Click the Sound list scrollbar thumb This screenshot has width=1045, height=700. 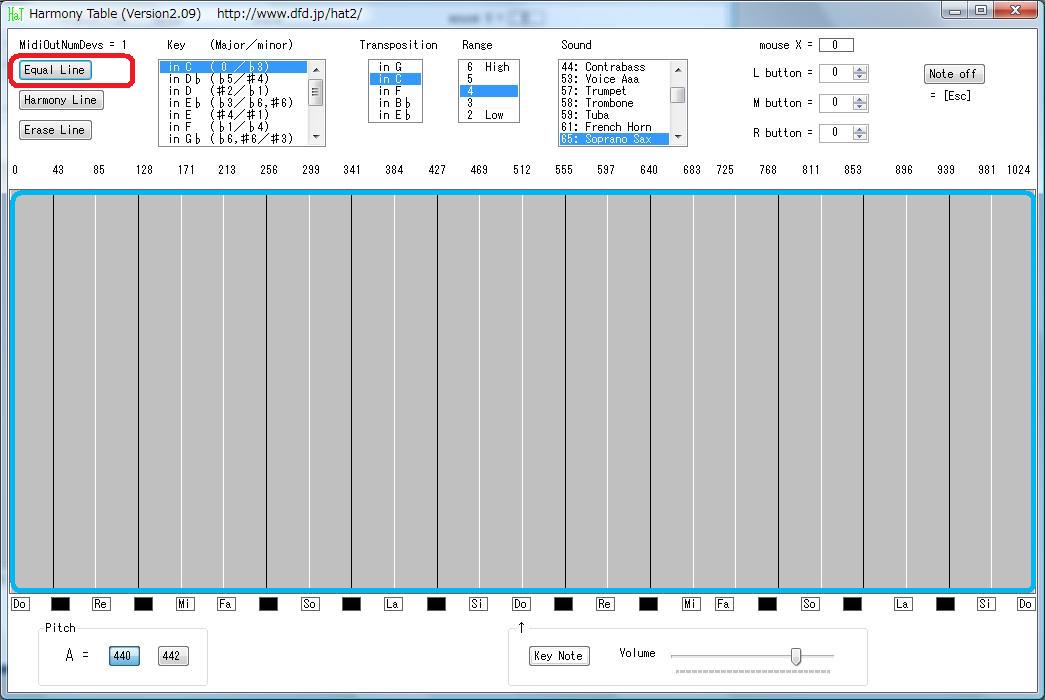click(678, 95)
